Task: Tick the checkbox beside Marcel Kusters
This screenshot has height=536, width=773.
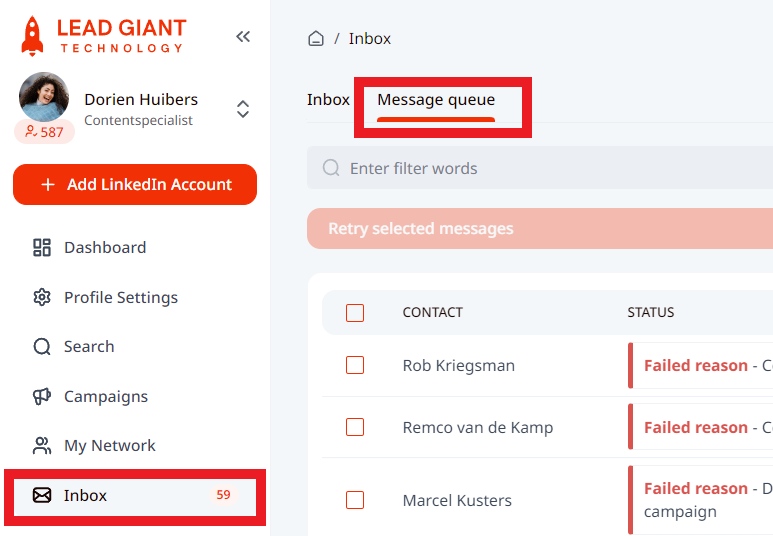Action: [355, 500]
